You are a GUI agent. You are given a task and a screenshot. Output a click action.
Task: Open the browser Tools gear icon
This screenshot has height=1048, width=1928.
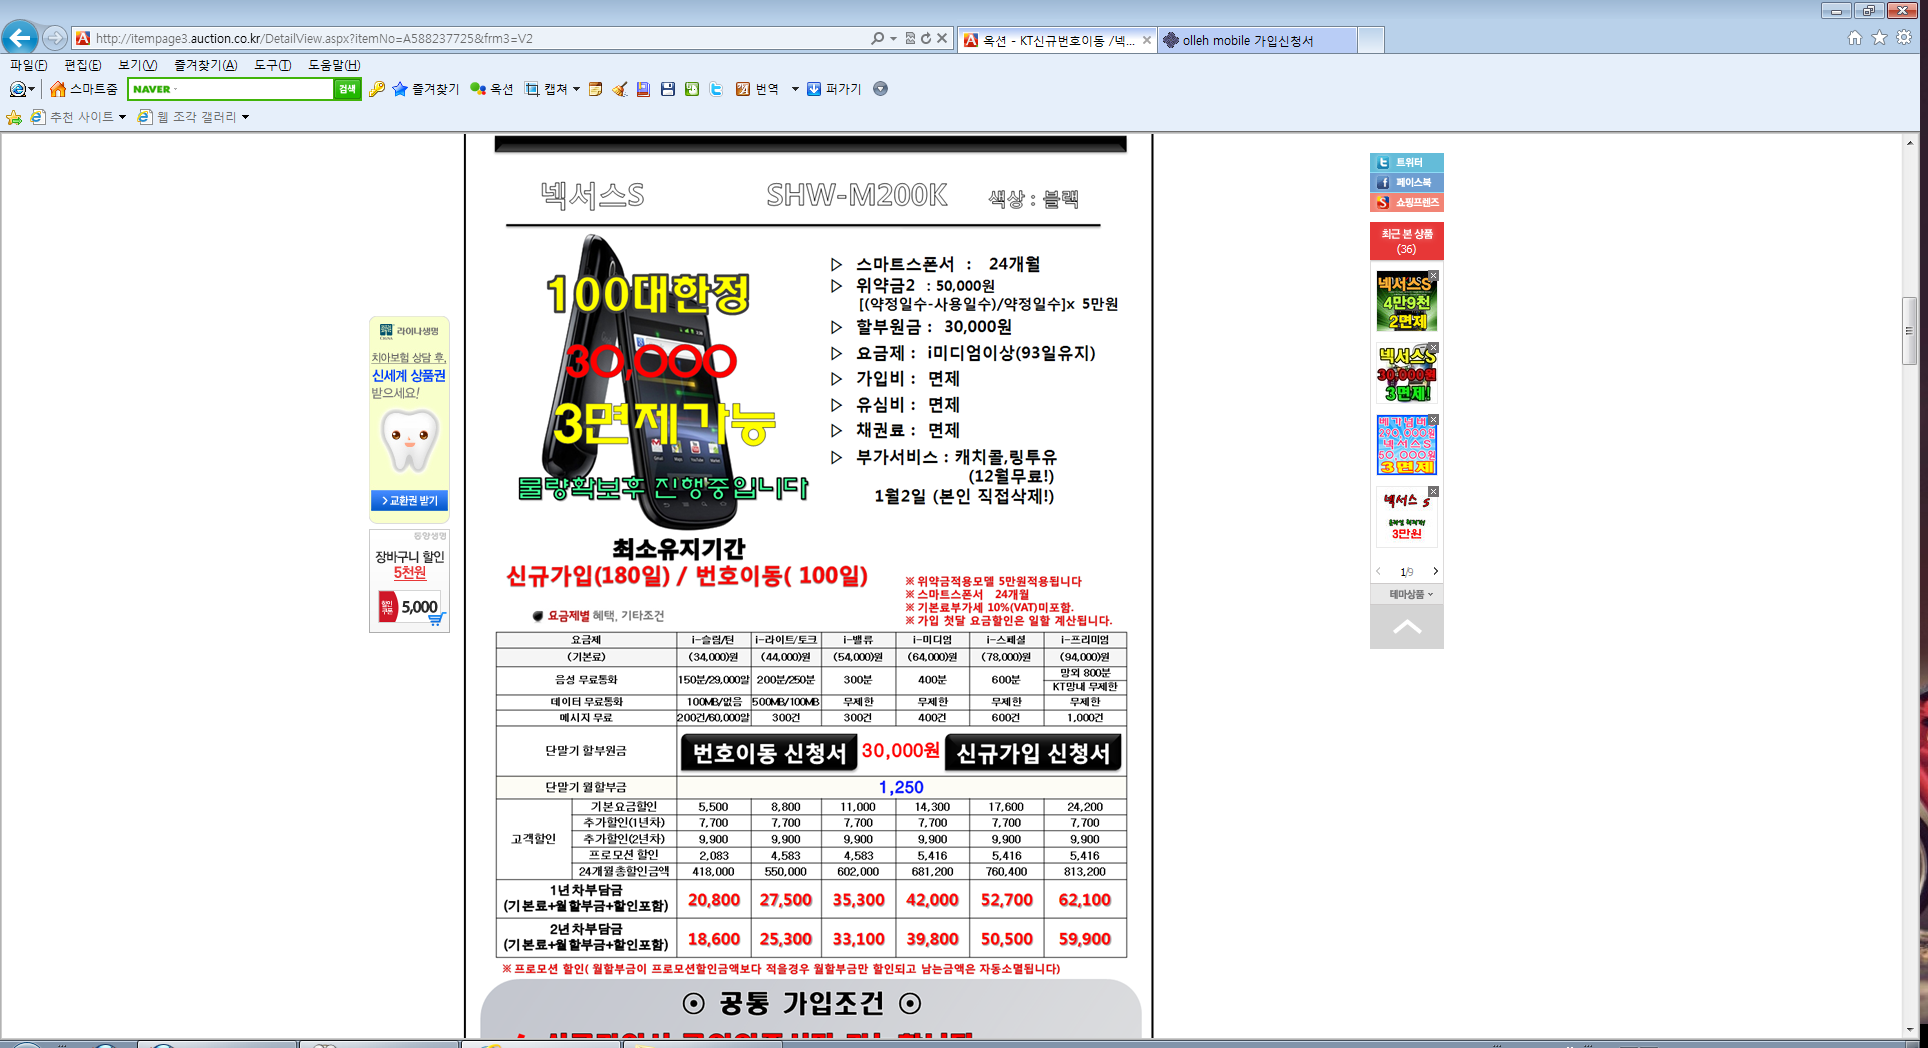tap(1904, 38)
